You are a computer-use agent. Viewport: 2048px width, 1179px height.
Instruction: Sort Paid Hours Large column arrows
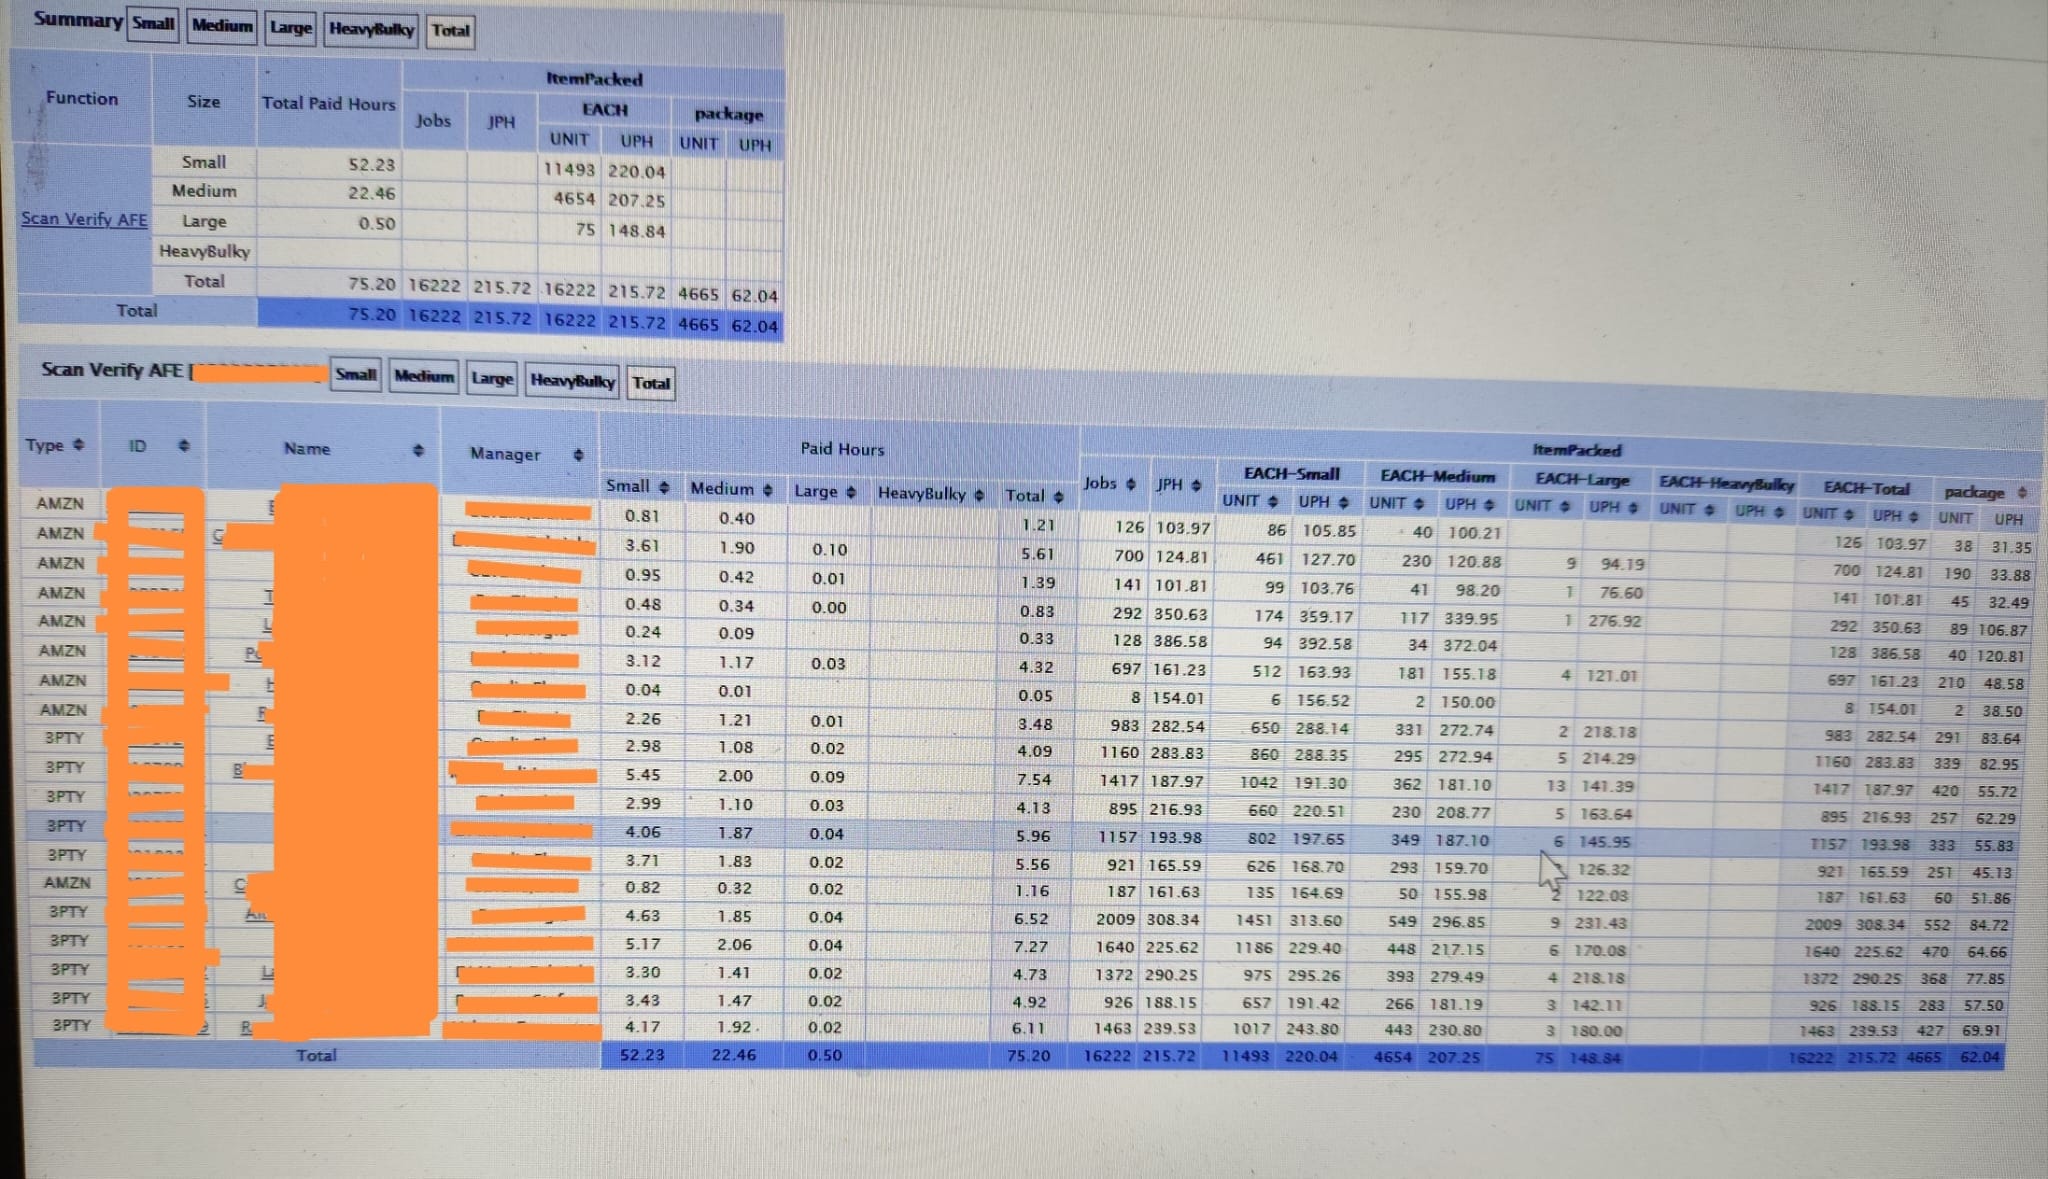[851, 492]
